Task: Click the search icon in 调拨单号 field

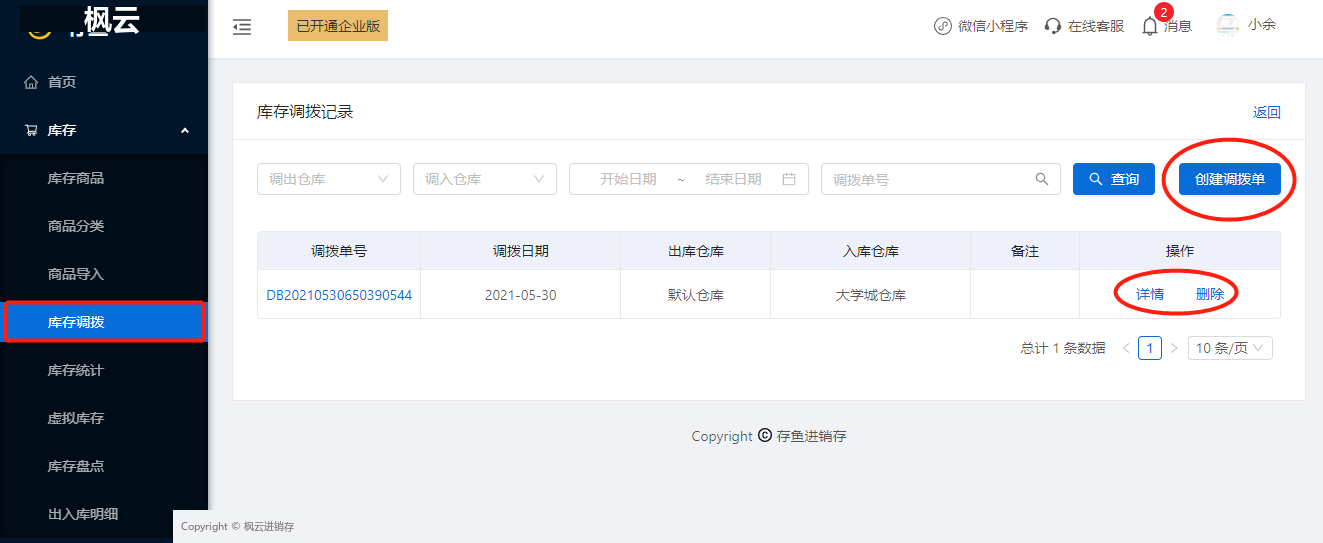Action: tap(1042, 179)
